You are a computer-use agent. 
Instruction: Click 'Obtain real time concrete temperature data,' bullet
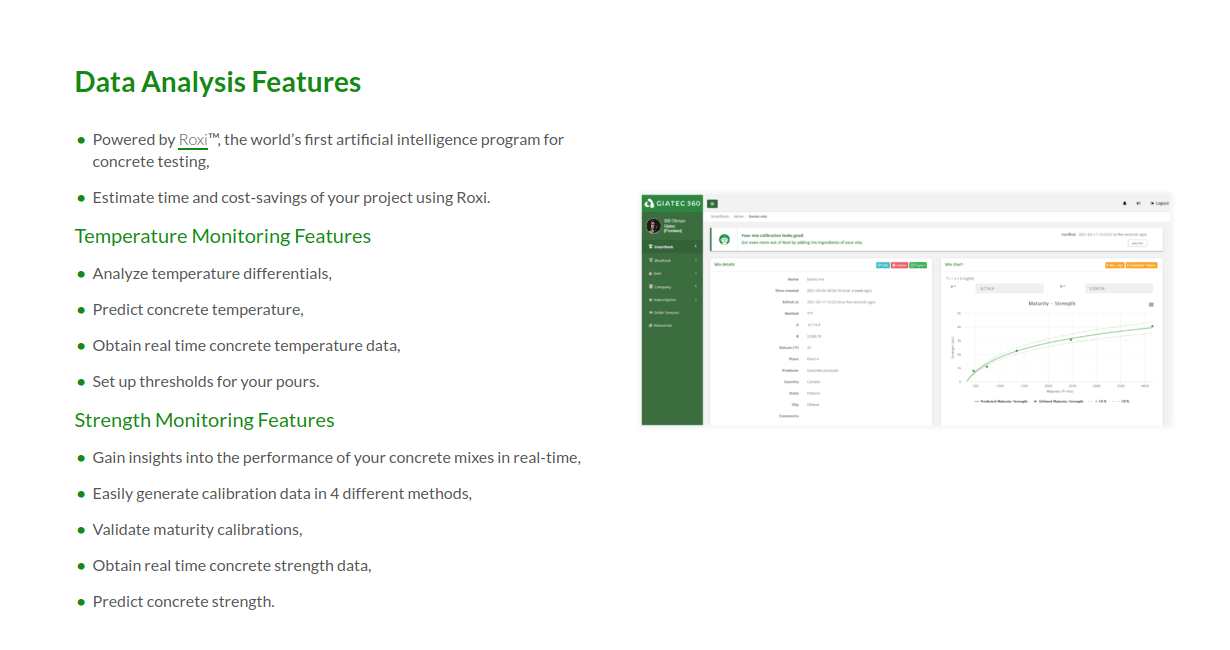point(247,346)
